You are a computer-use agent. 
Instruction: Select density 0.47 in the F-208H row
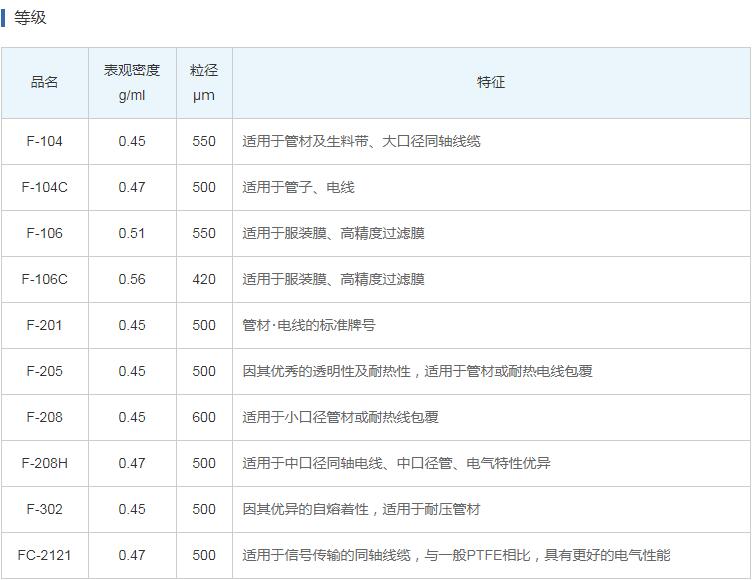132,463
